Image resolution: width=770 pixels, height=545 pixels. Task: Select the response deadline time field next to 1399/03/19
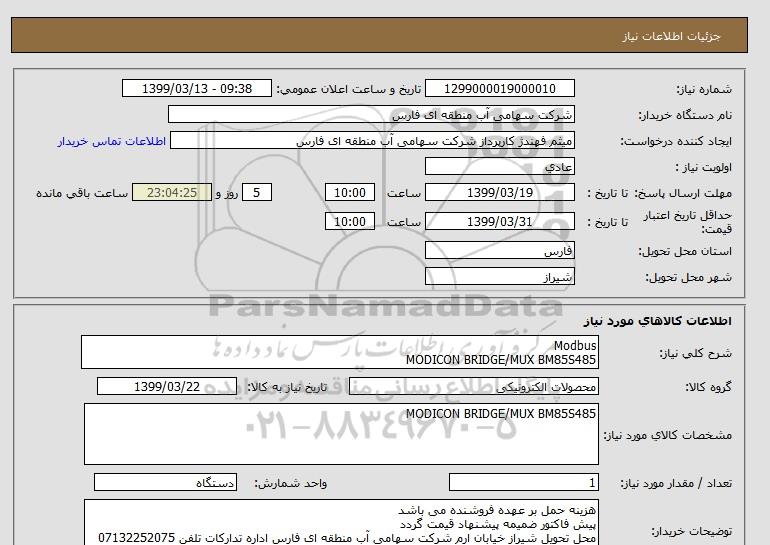click(350, 192)
